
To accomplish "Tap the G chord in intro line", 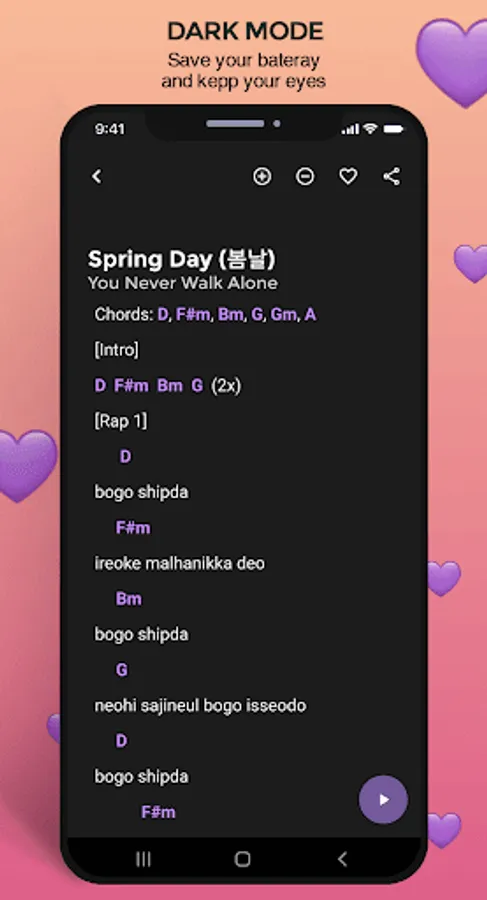I will point(197,386).
